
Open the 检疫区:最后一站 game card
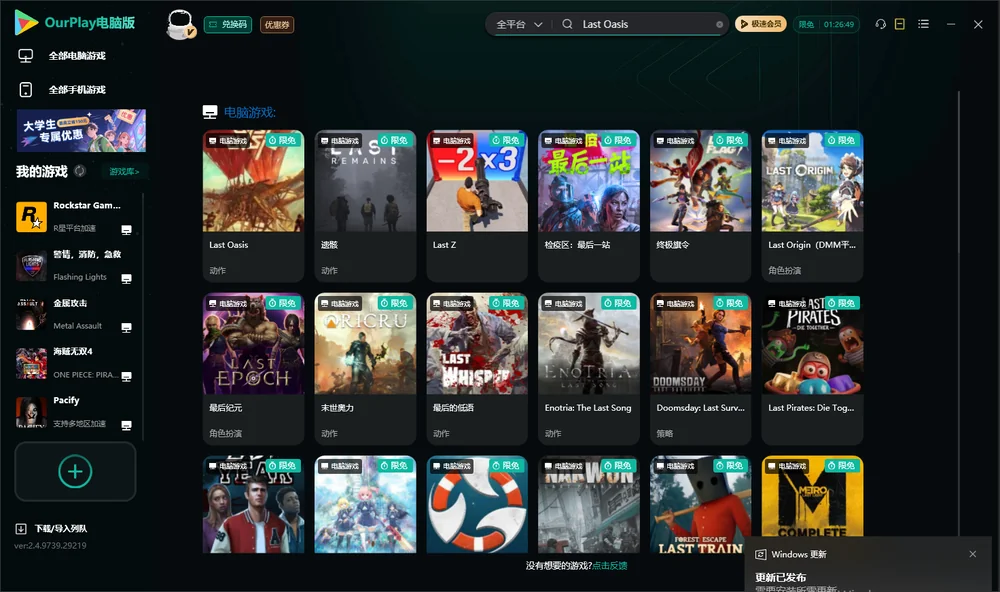coord(589,206)
